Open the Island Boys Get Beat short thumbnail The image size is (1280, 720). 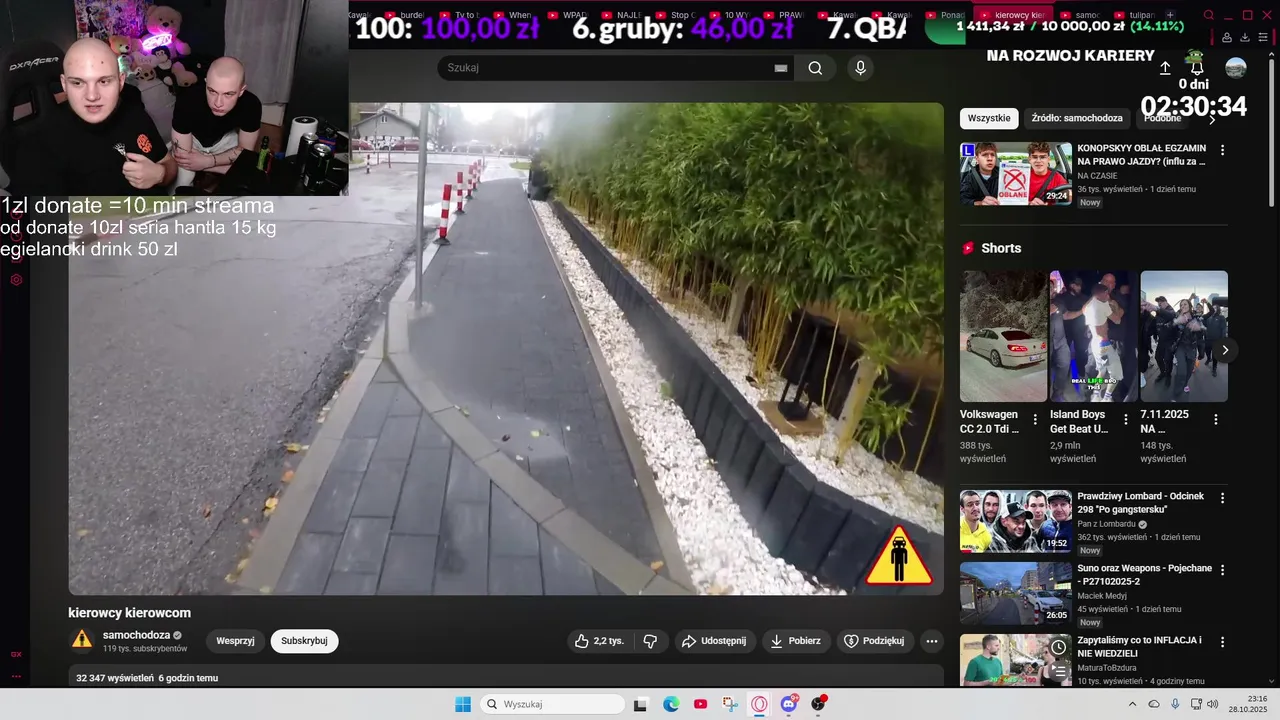pyautogui.click(x=1094, y=336)
